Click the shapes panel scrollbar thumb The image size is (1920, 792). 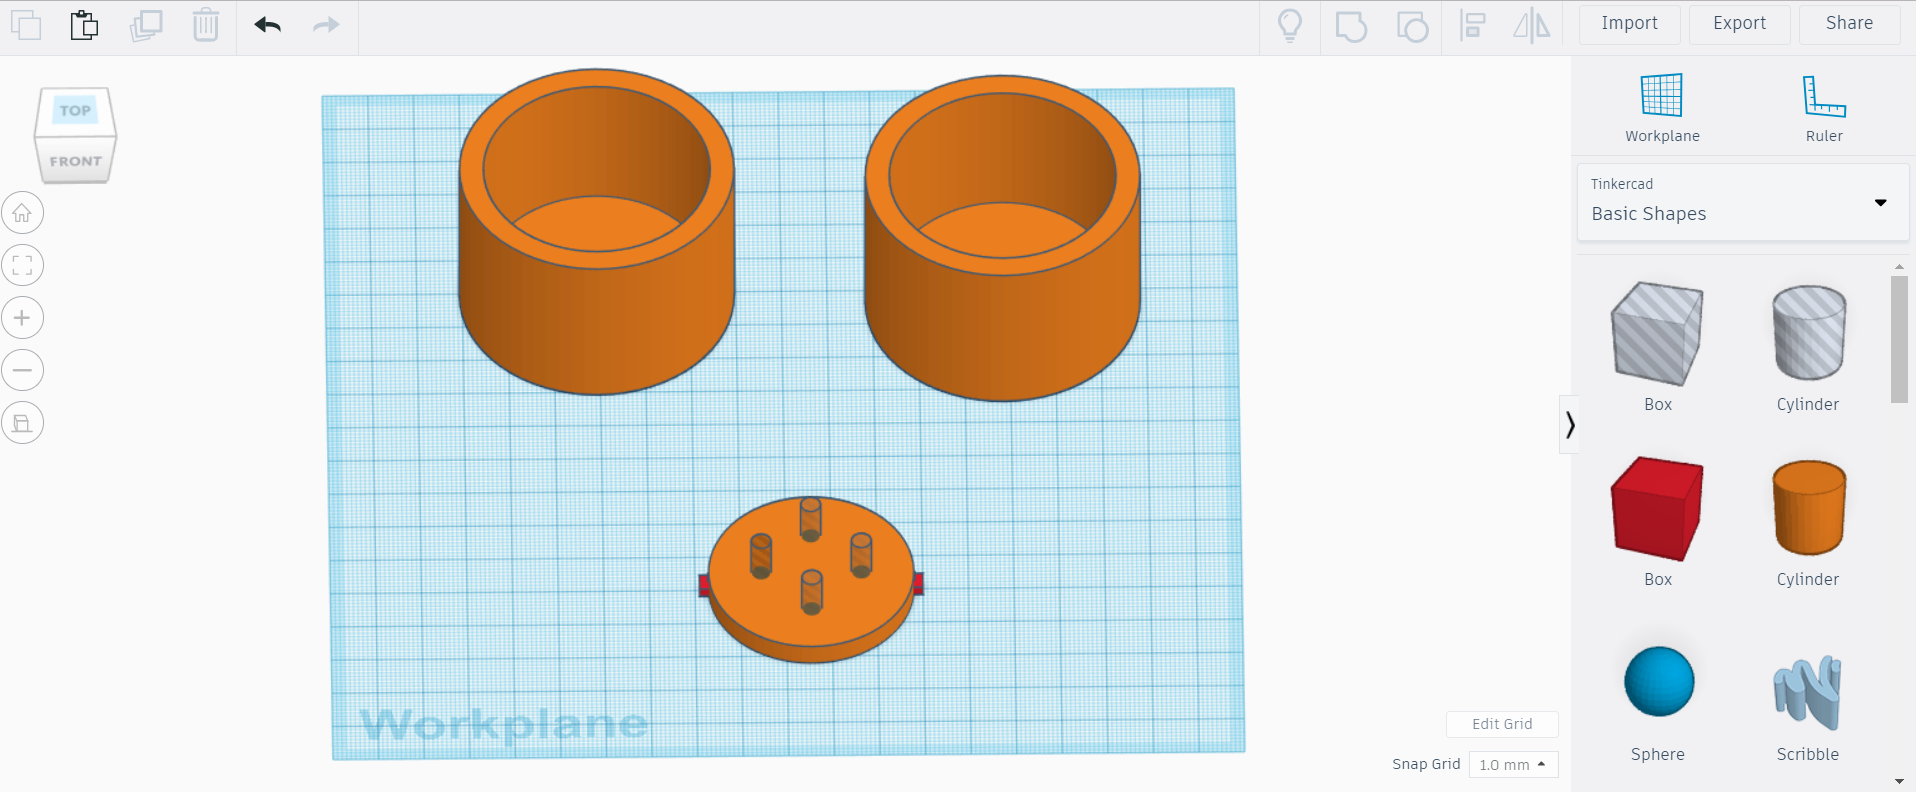click(1899, 339)
